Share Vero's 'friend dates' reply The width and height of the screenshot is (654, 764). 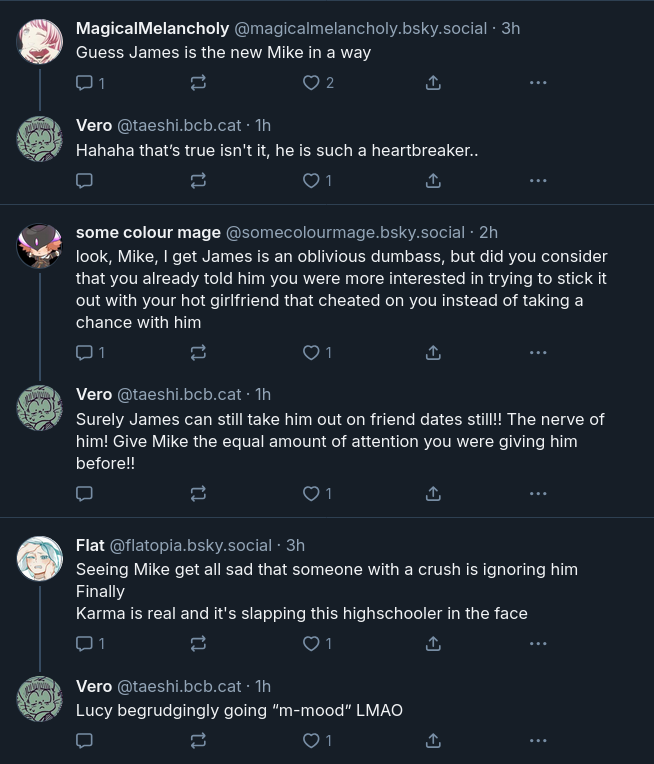(x=433, y=493)
